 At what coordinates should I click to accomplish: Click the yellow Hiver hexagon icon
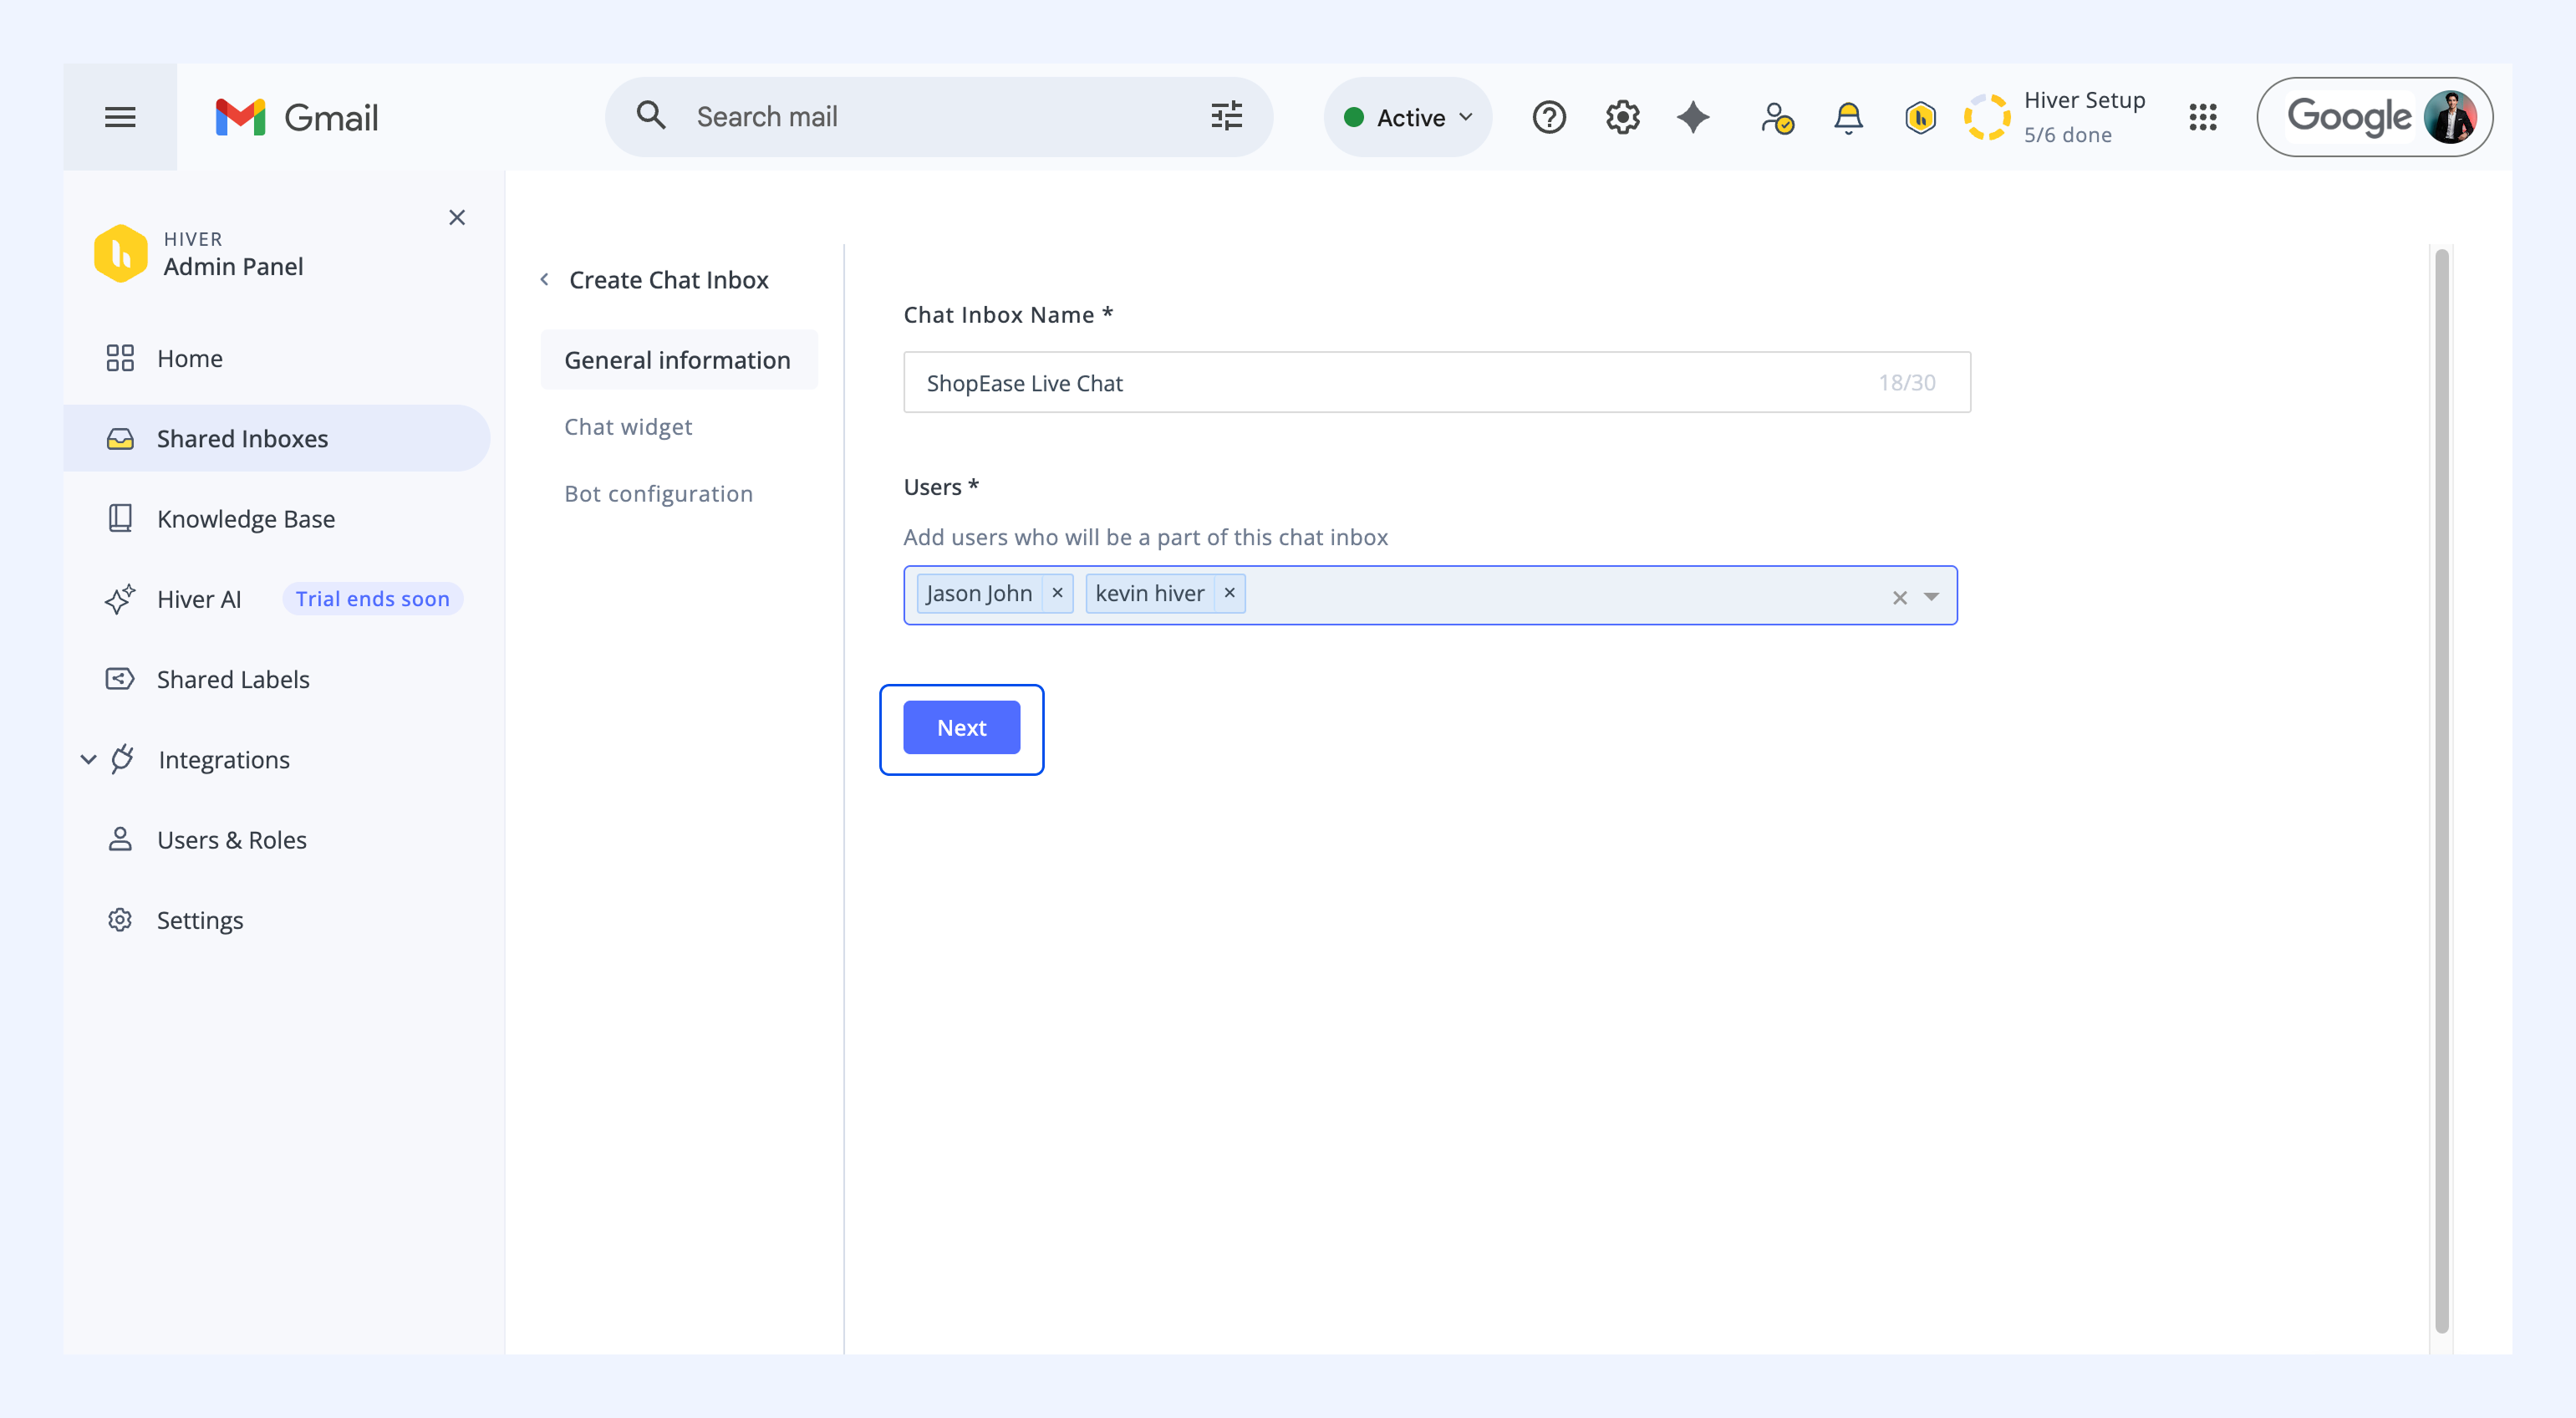1920,117
